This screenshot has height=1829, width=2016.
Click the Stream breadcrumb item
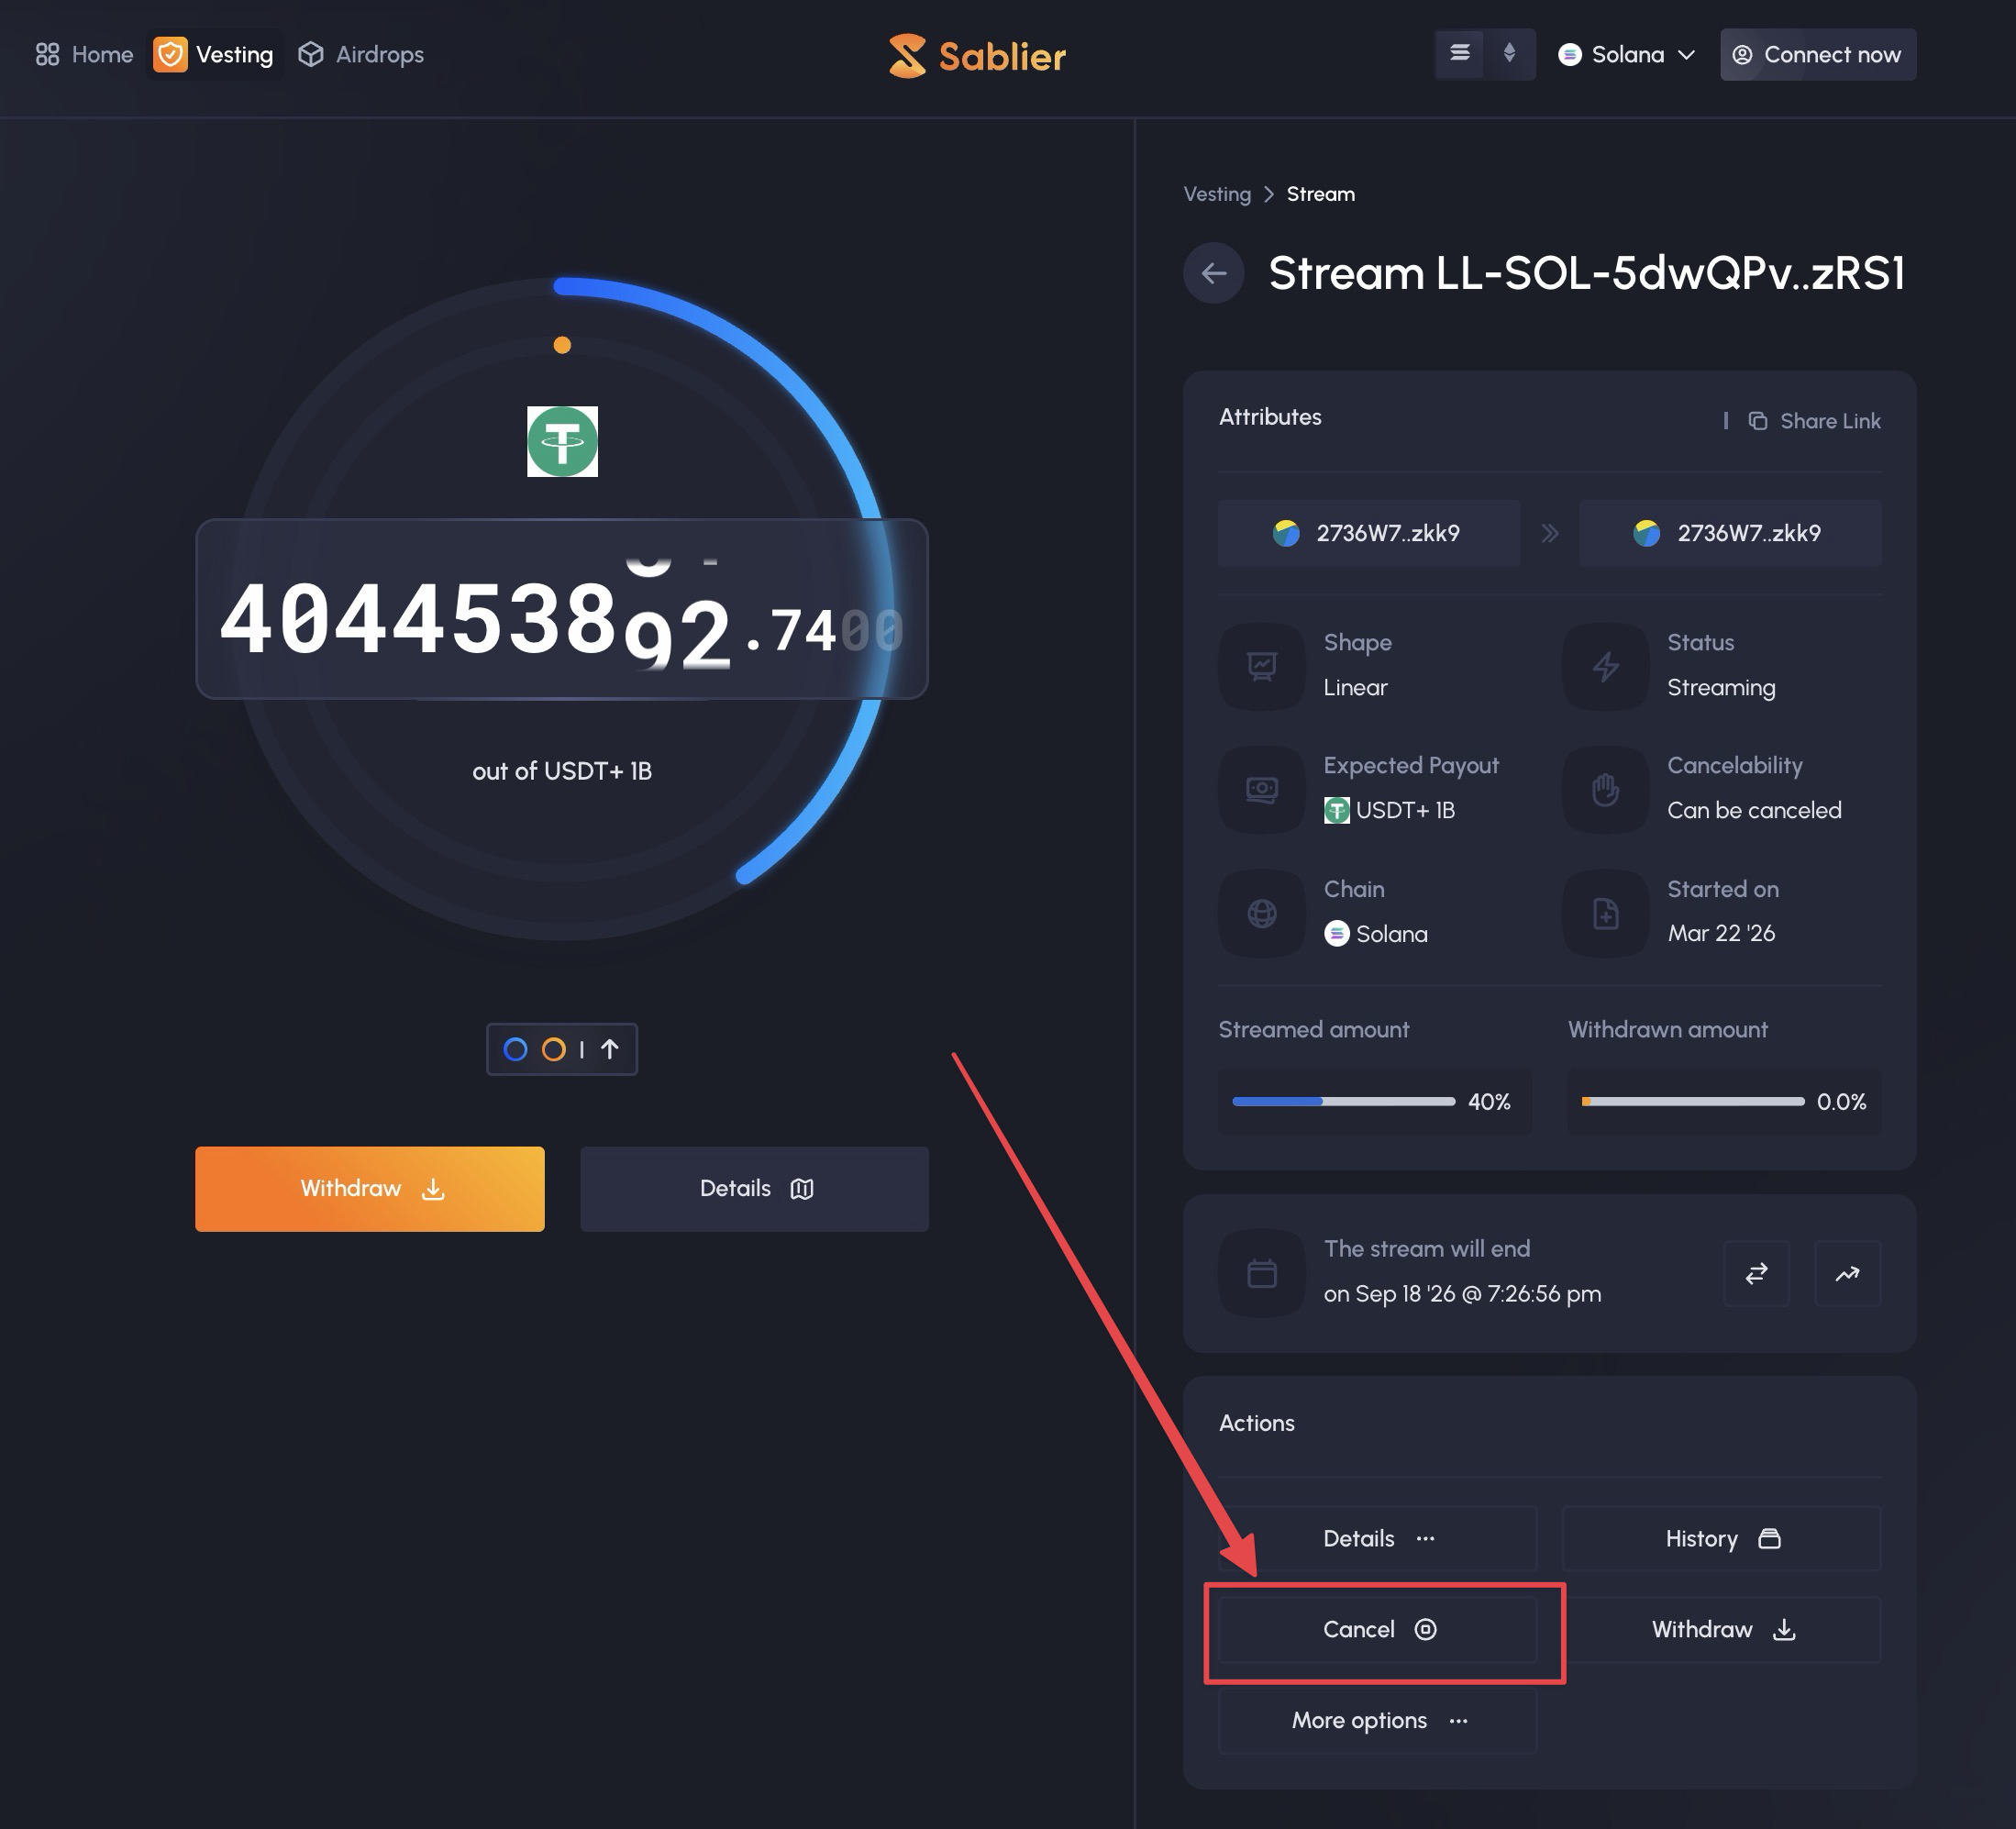(1320, 194)
